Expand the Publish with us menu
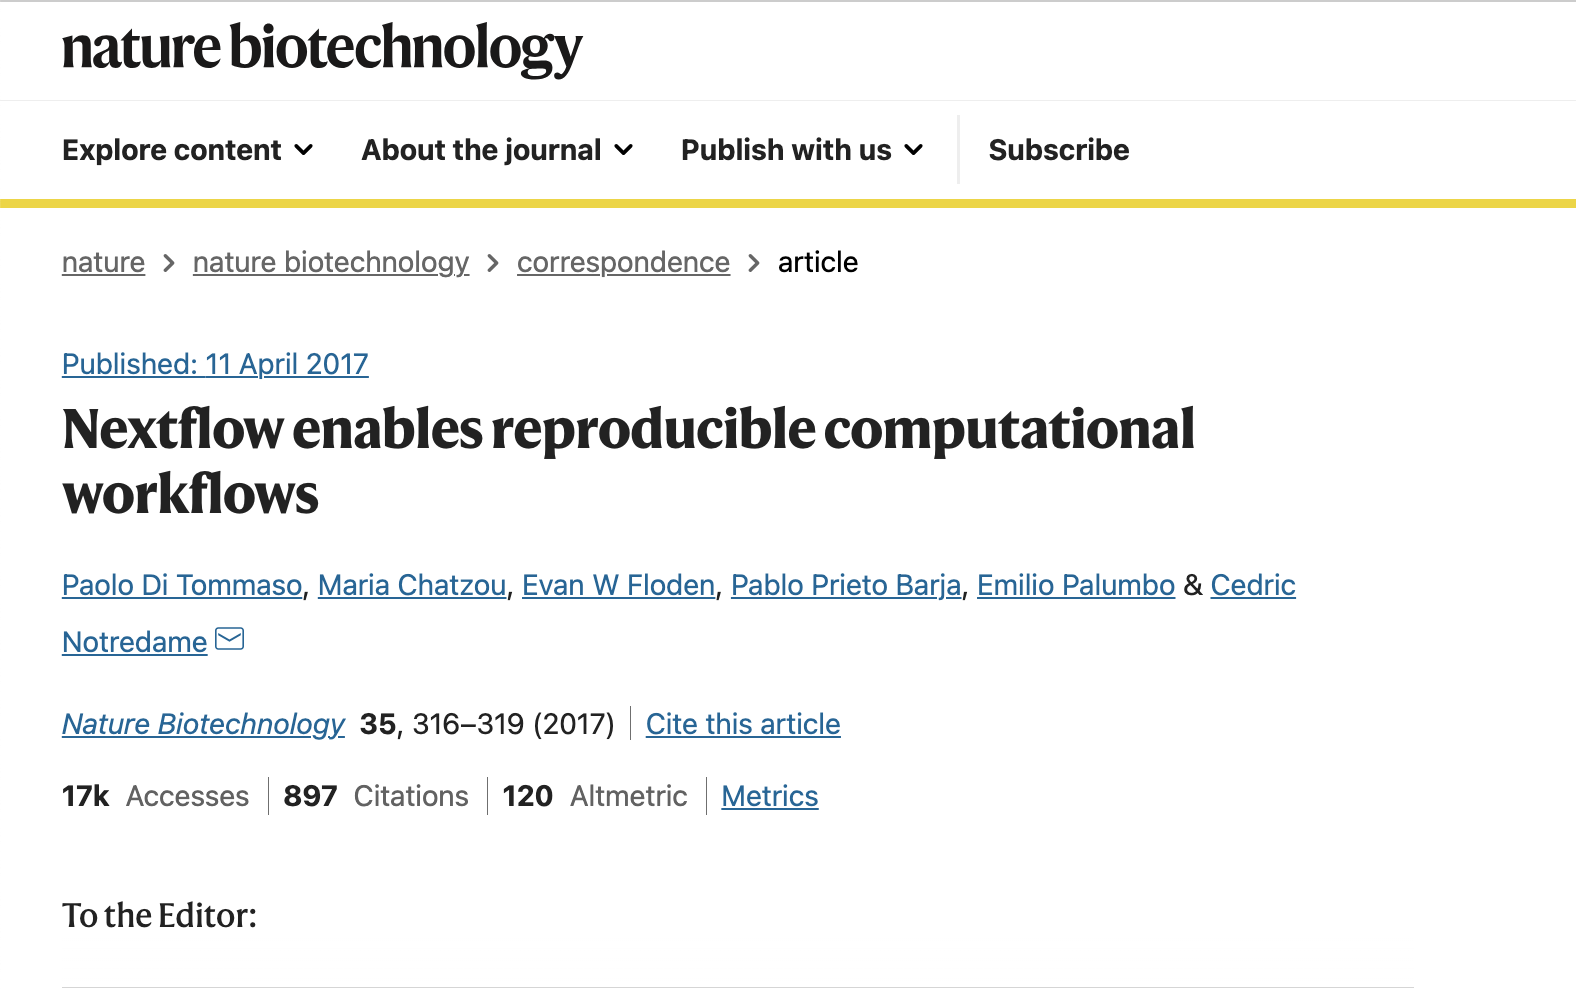This screenshot has width=1576, height=990. coord(802,150)
